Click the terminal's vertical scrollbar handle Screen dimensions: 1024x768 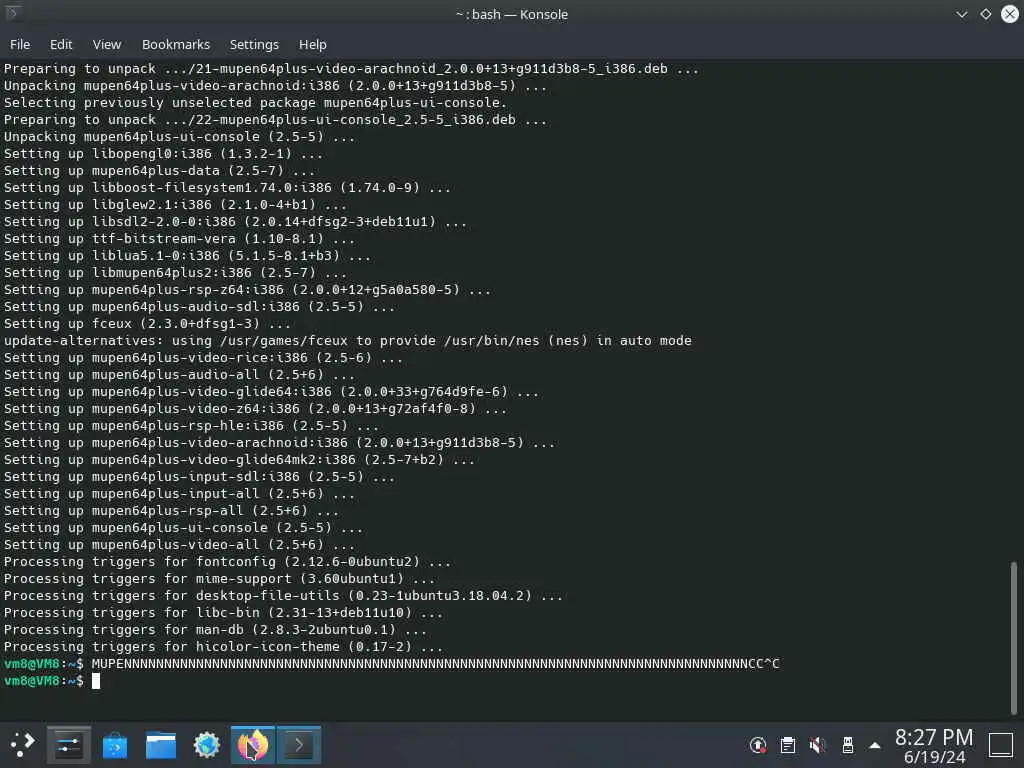click(1014, 637)
